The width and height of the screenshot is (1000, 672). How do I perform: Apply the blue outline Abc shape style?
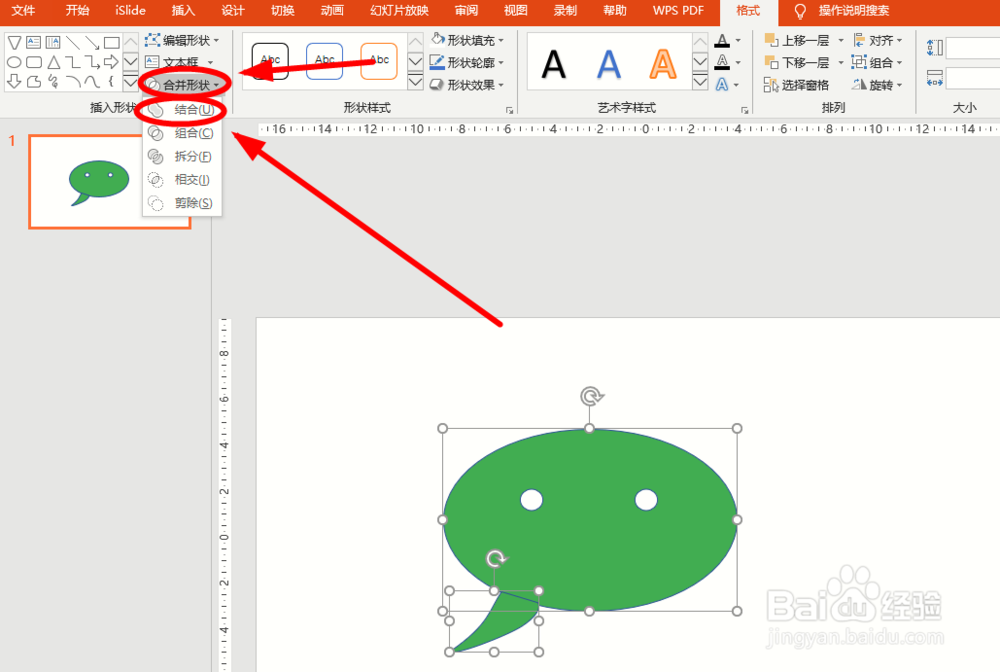(x=325, y=61)
